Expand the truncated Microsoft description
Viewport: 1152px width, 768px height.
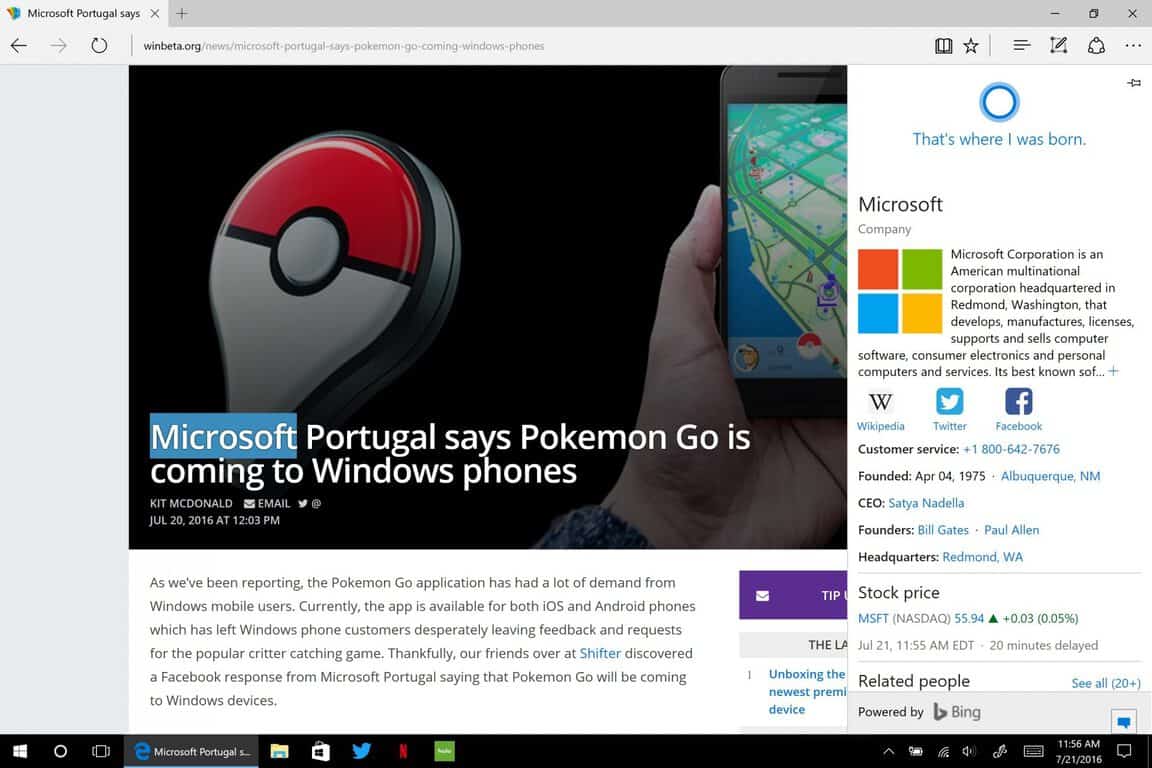coord(1114,371)
